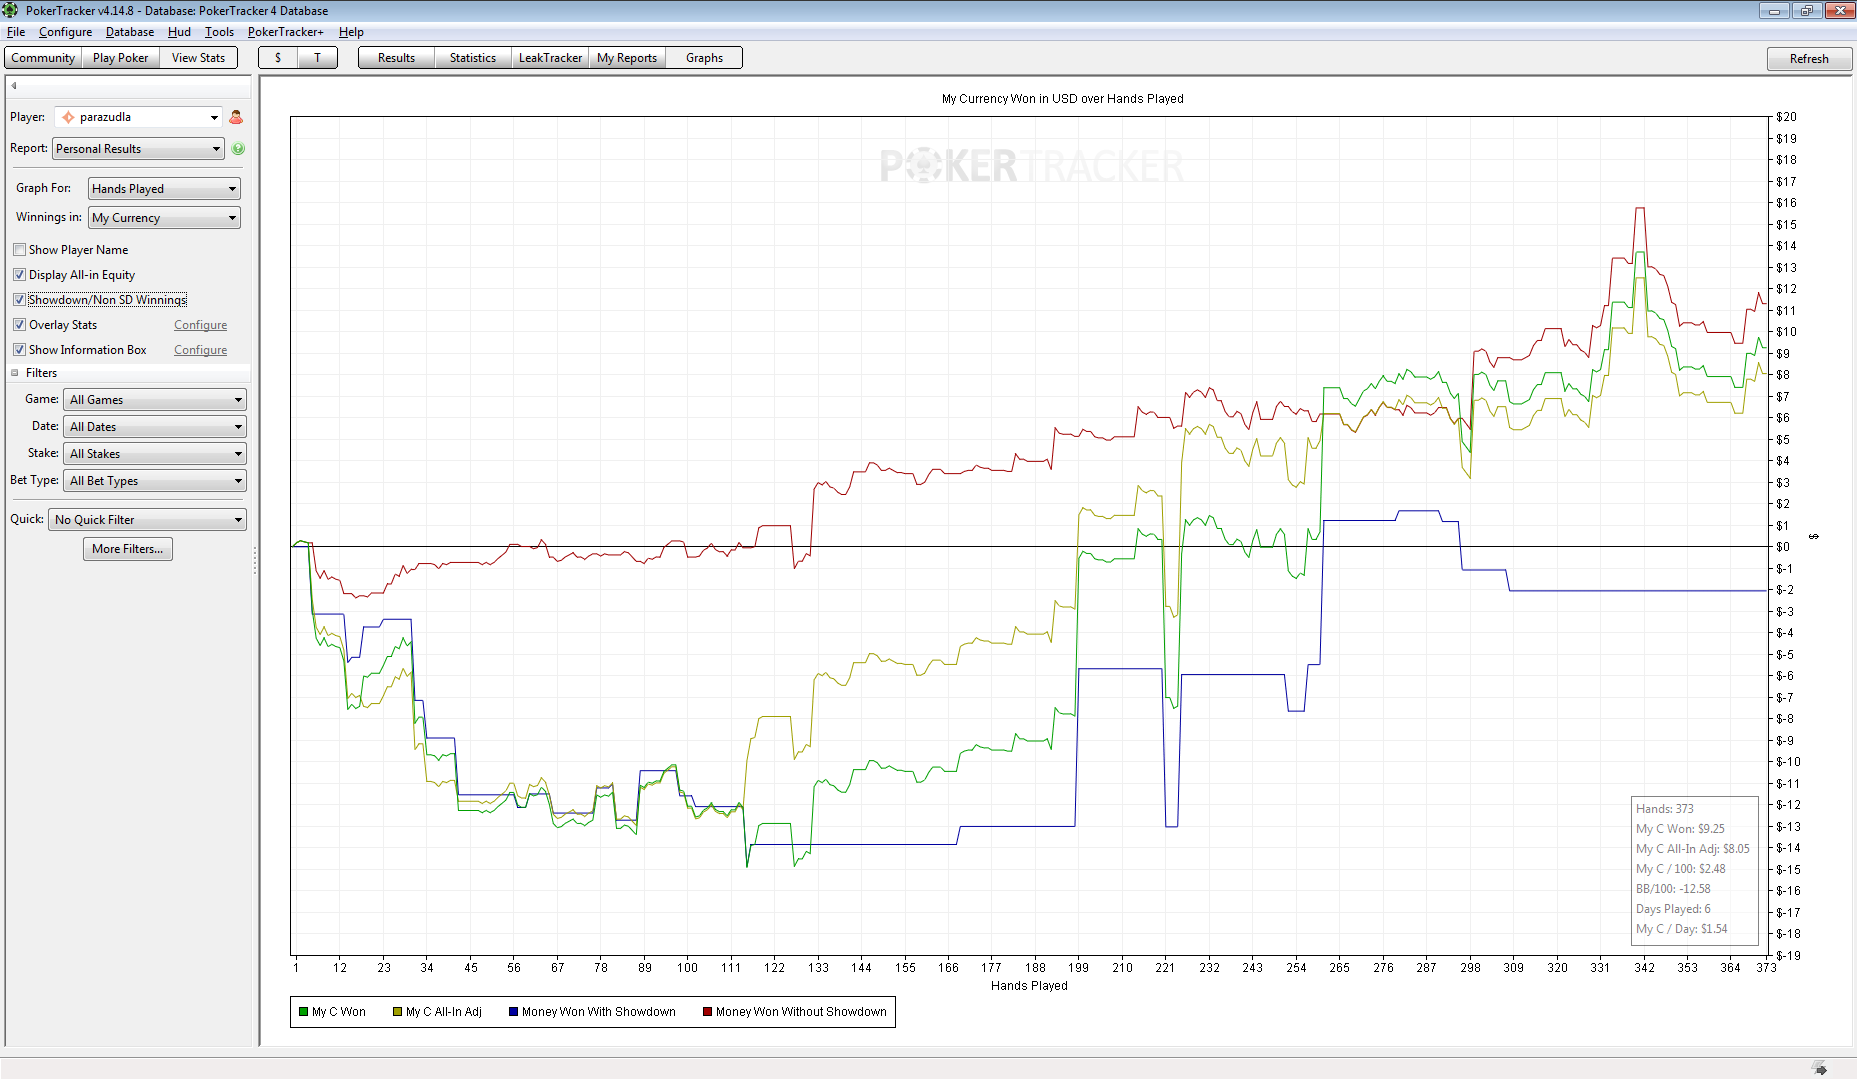This screenshot has height=1079, width=1857.
Task: Open the Graph For dropdown
Action: [164, 189]
